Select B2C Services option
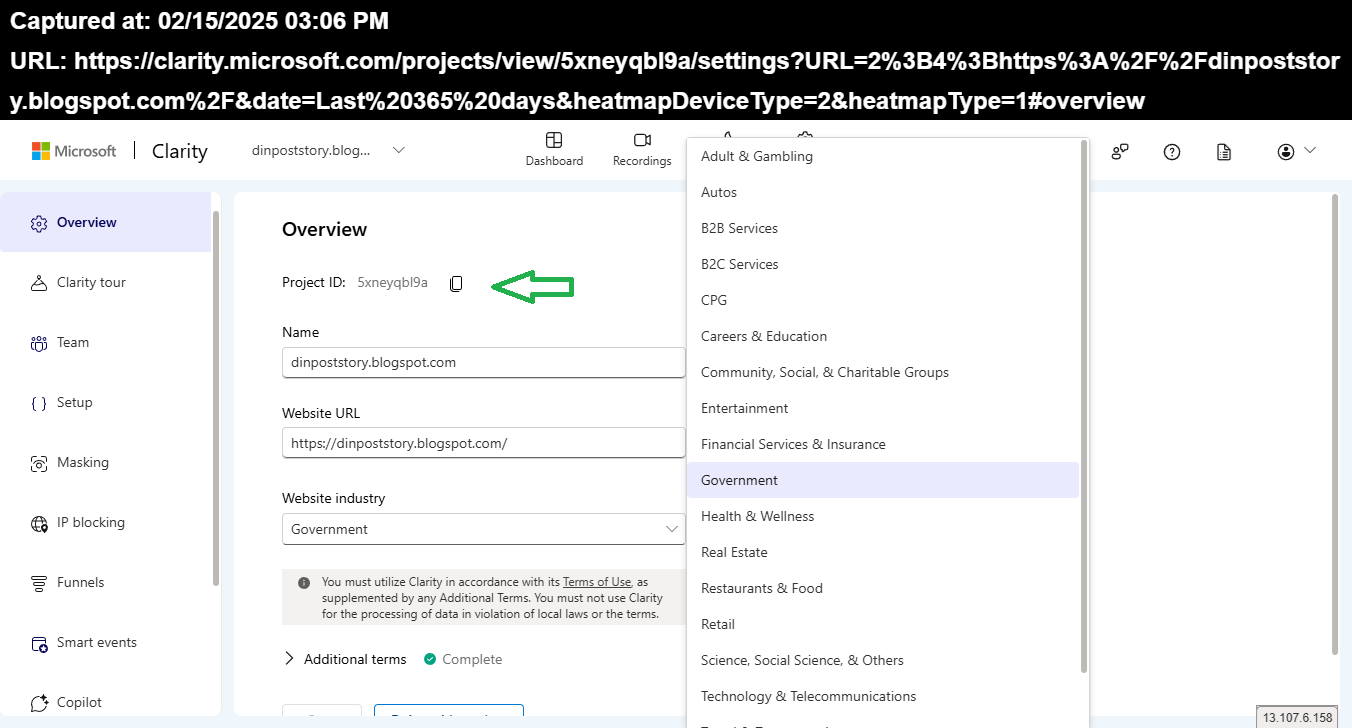Screen dimensions: 1352x728 coord(883,264)
